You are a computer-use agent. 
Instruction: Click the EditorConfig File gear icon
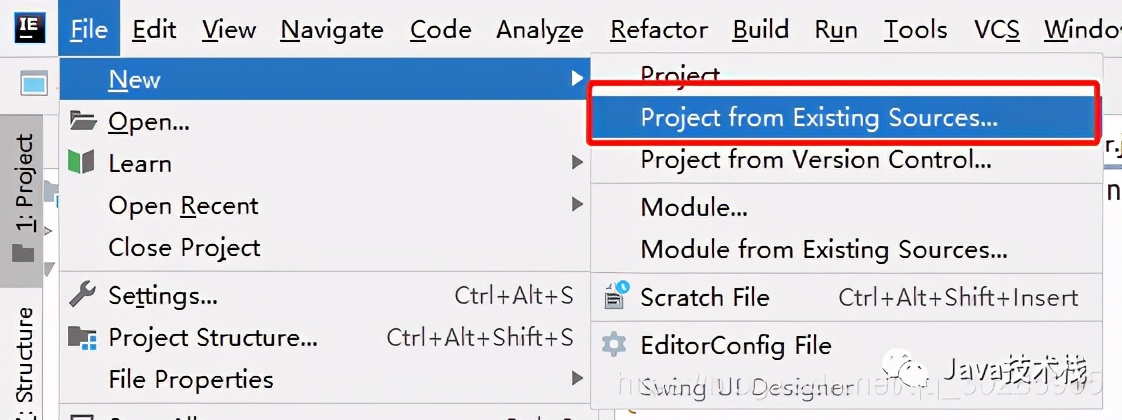[x=614, y=346]
